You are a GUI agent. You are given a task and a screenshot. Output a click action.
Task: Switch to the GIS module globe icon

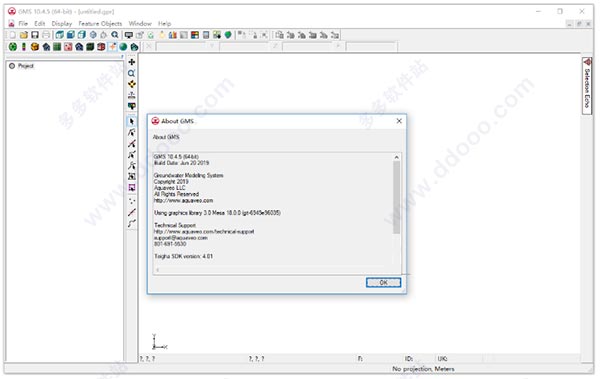[123, 47]
